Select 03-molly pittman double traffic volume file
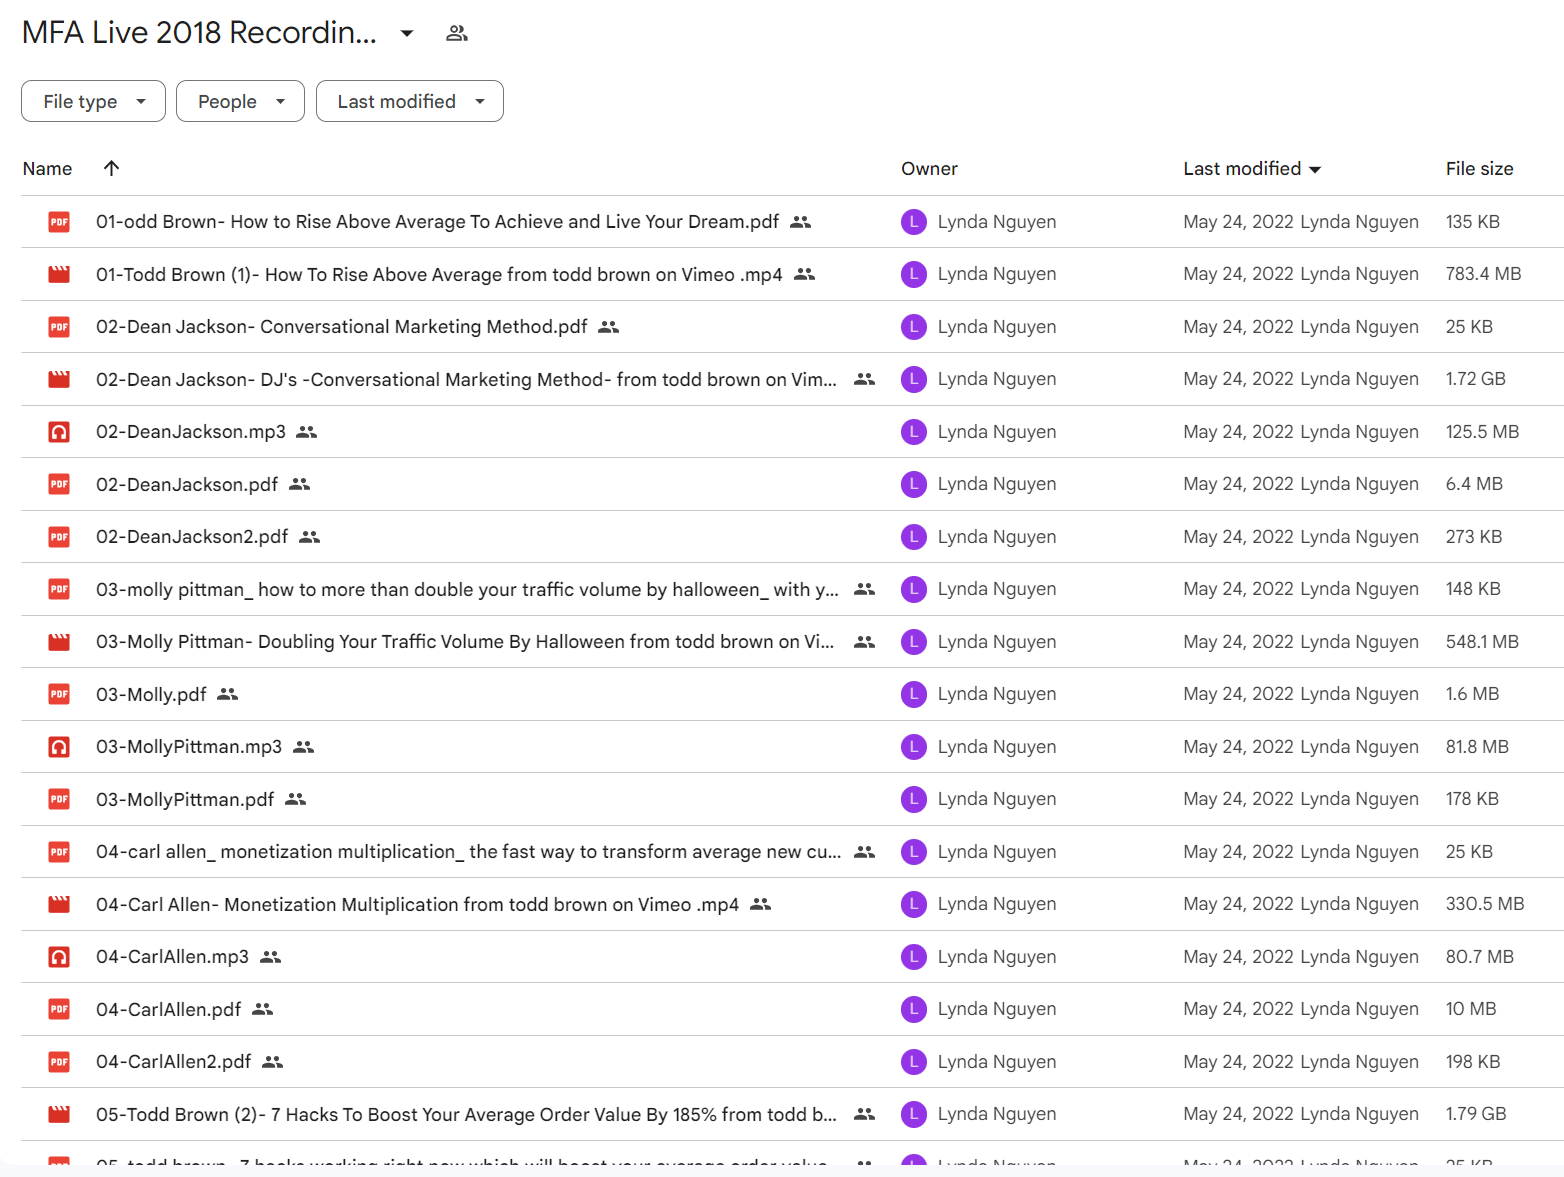Image resolution: width=1564 pixels, height=1177 pixels. (x=467, y=589)
